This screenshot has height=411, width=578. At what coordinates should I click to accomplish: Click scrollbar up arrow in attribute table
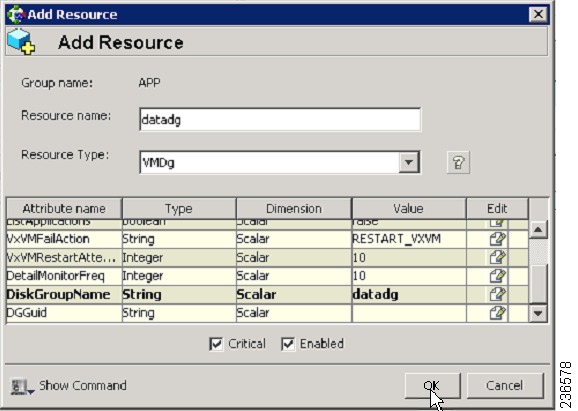click(x=538, y=230)
